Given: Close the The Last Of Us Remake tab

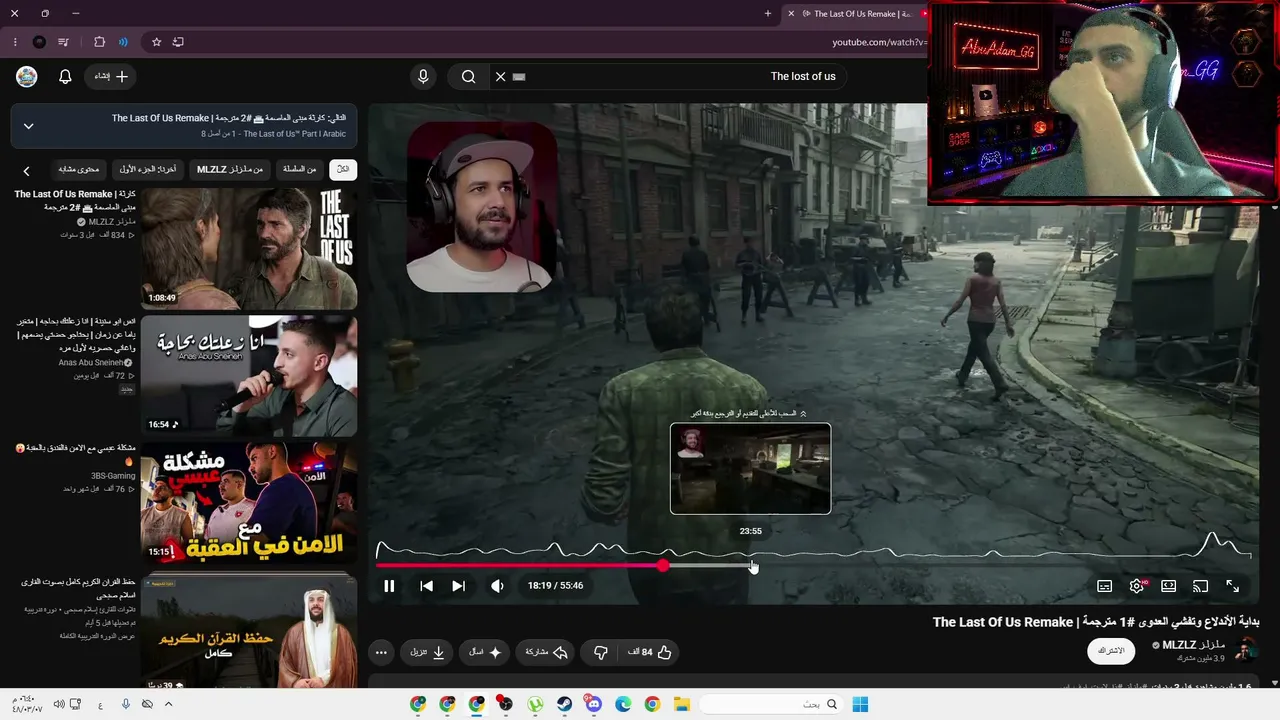Looking at the screenshot, I should [x=791, y=14].
